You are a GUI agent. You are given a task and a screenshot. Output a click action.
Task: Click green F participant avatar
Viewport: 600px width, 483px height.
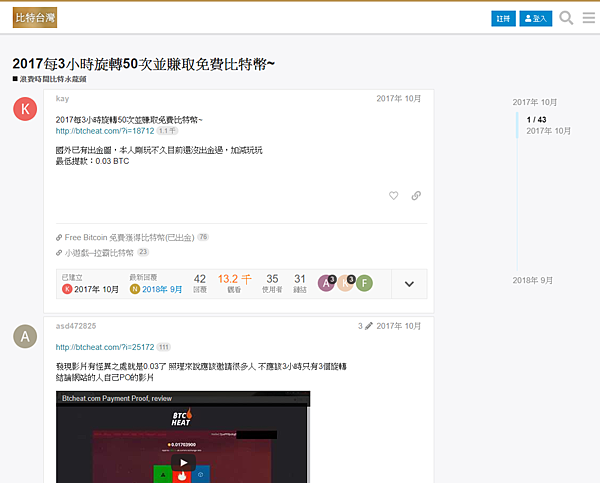[364, 283]
